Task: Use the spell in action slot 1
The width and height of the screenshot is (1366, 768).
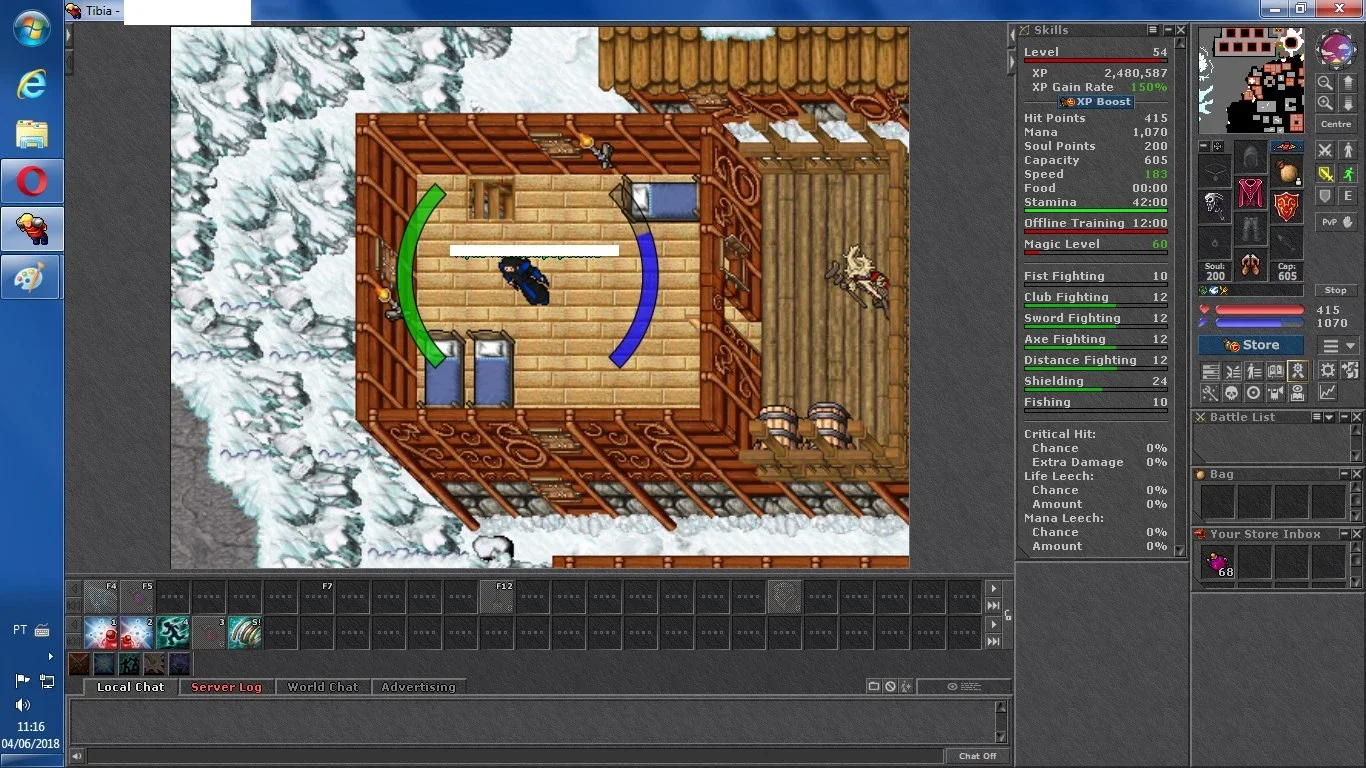Action: pos(101,632)
